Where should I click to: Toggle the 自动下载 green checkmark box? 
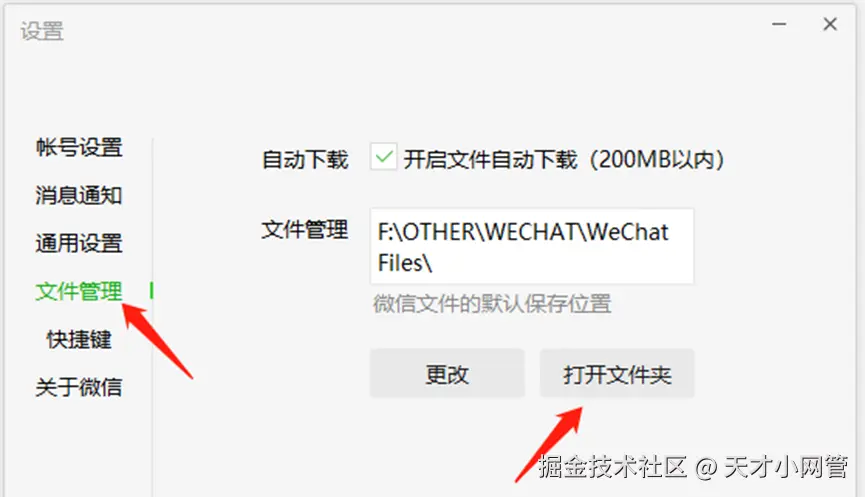pyautogui.click(x=383, y=157)
